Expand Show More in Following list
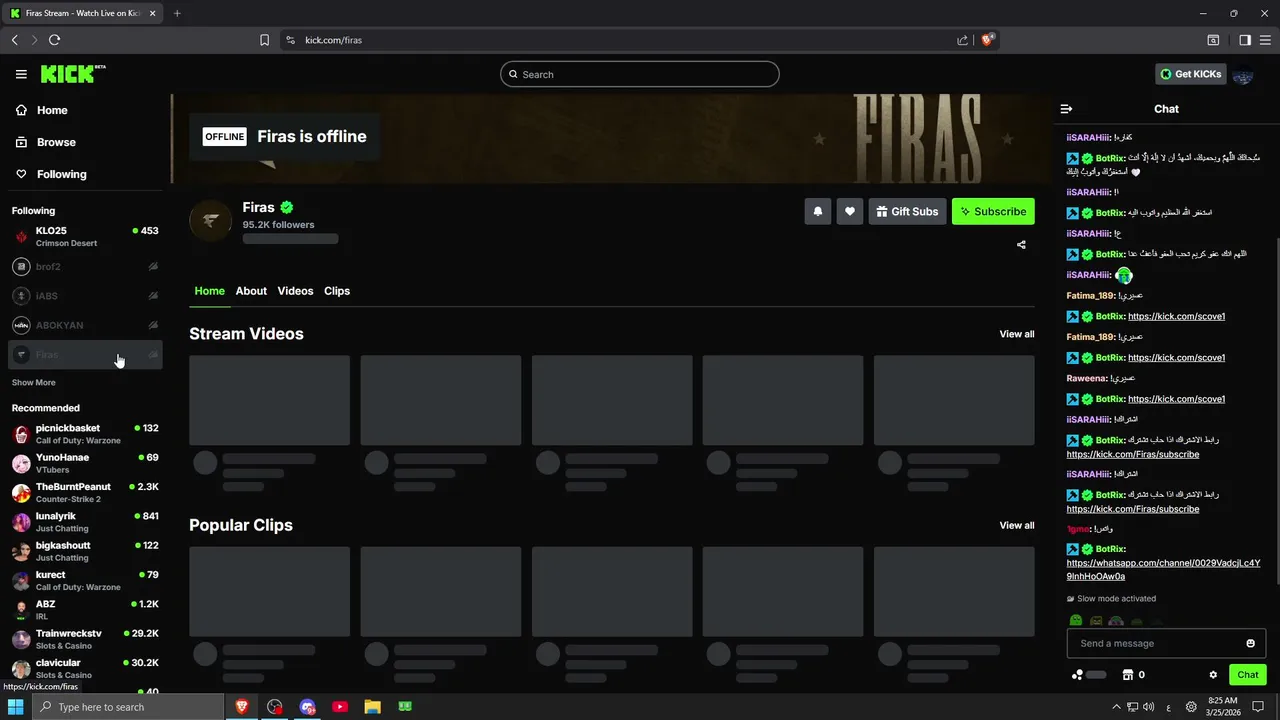The image size is (1280, 720). [x=33, y=383]
